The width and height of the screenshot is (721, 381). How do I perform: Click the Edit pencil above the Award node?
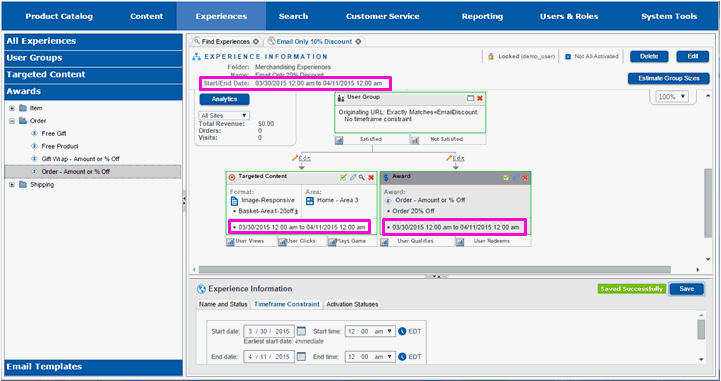449,158
